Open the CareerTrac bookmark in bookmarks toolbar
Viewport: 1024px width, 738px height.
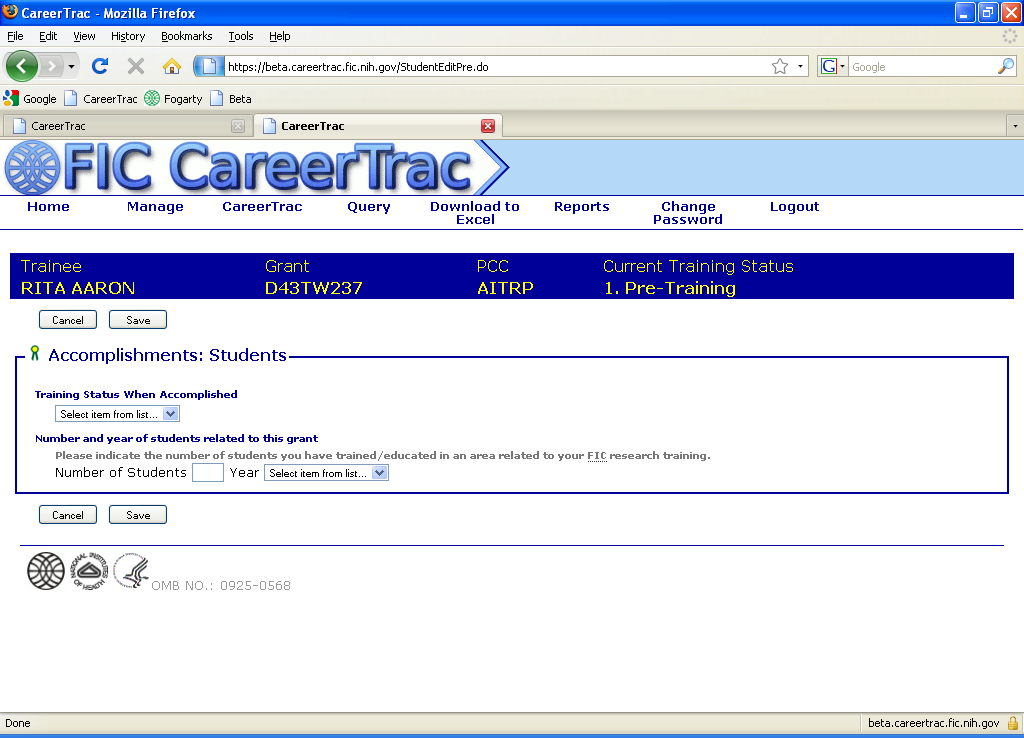point(101,99)
